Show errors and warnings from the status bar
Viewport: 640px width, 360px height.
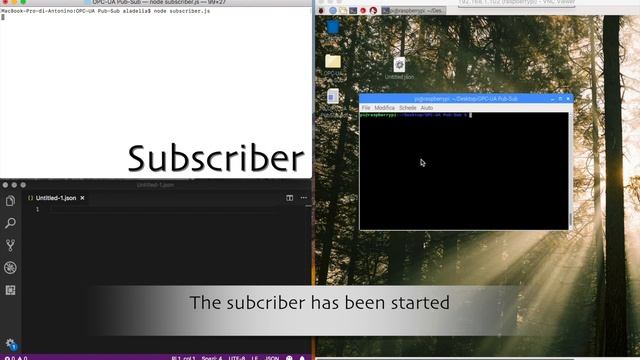pyautogui.click(x=16, y=358)
